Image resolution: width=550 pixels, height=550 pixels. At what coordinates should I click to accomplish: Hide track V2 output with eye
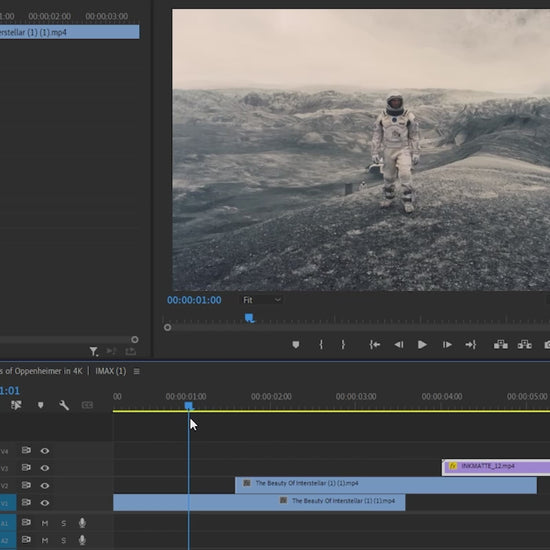click(45, 485)
